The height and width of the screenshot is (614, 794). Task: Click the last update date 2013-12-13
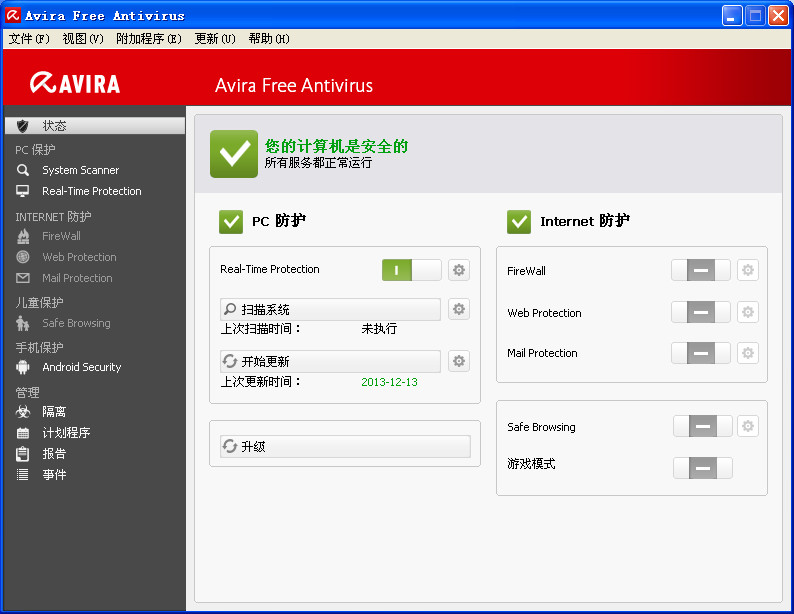(389, 382)
